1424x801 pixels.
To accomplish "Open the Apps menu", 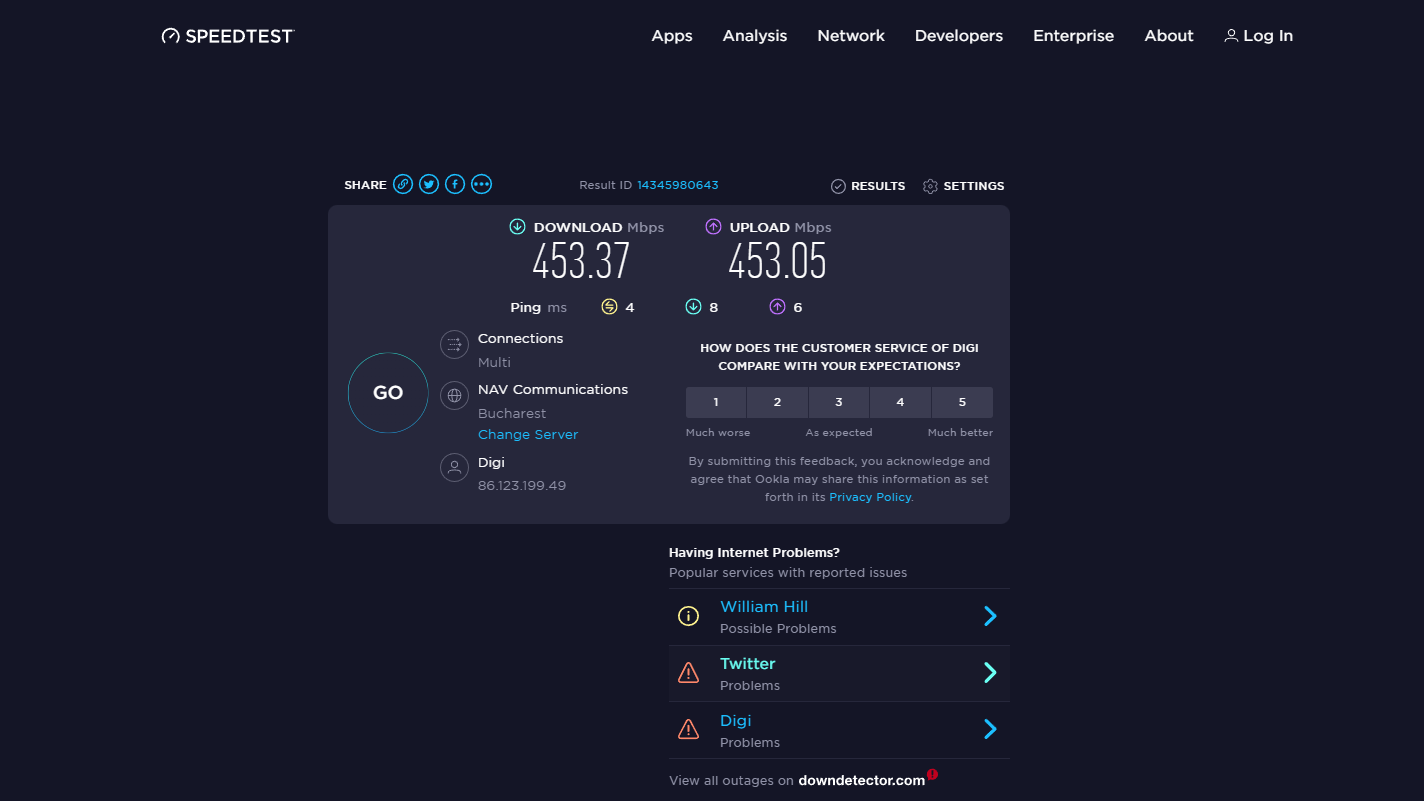I will coord(672,36).
